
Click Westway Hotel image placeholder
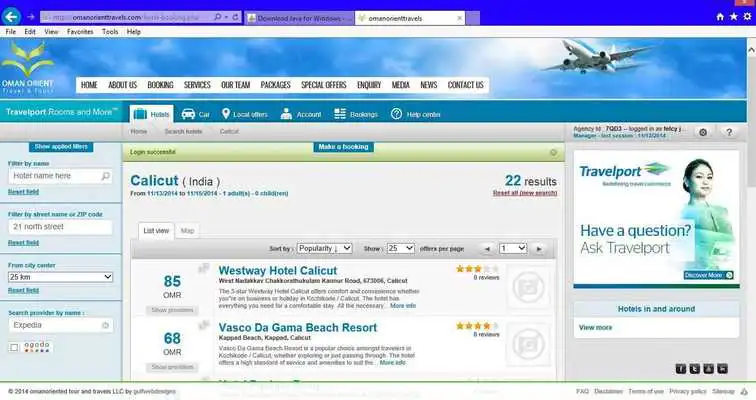tap(528, 288)
